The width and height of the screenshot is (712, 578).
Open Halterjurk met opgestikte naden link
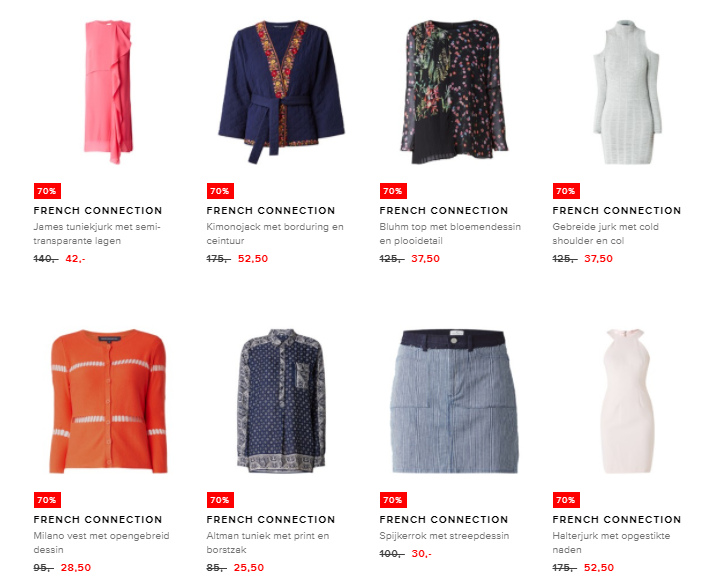tap(611, 543)
